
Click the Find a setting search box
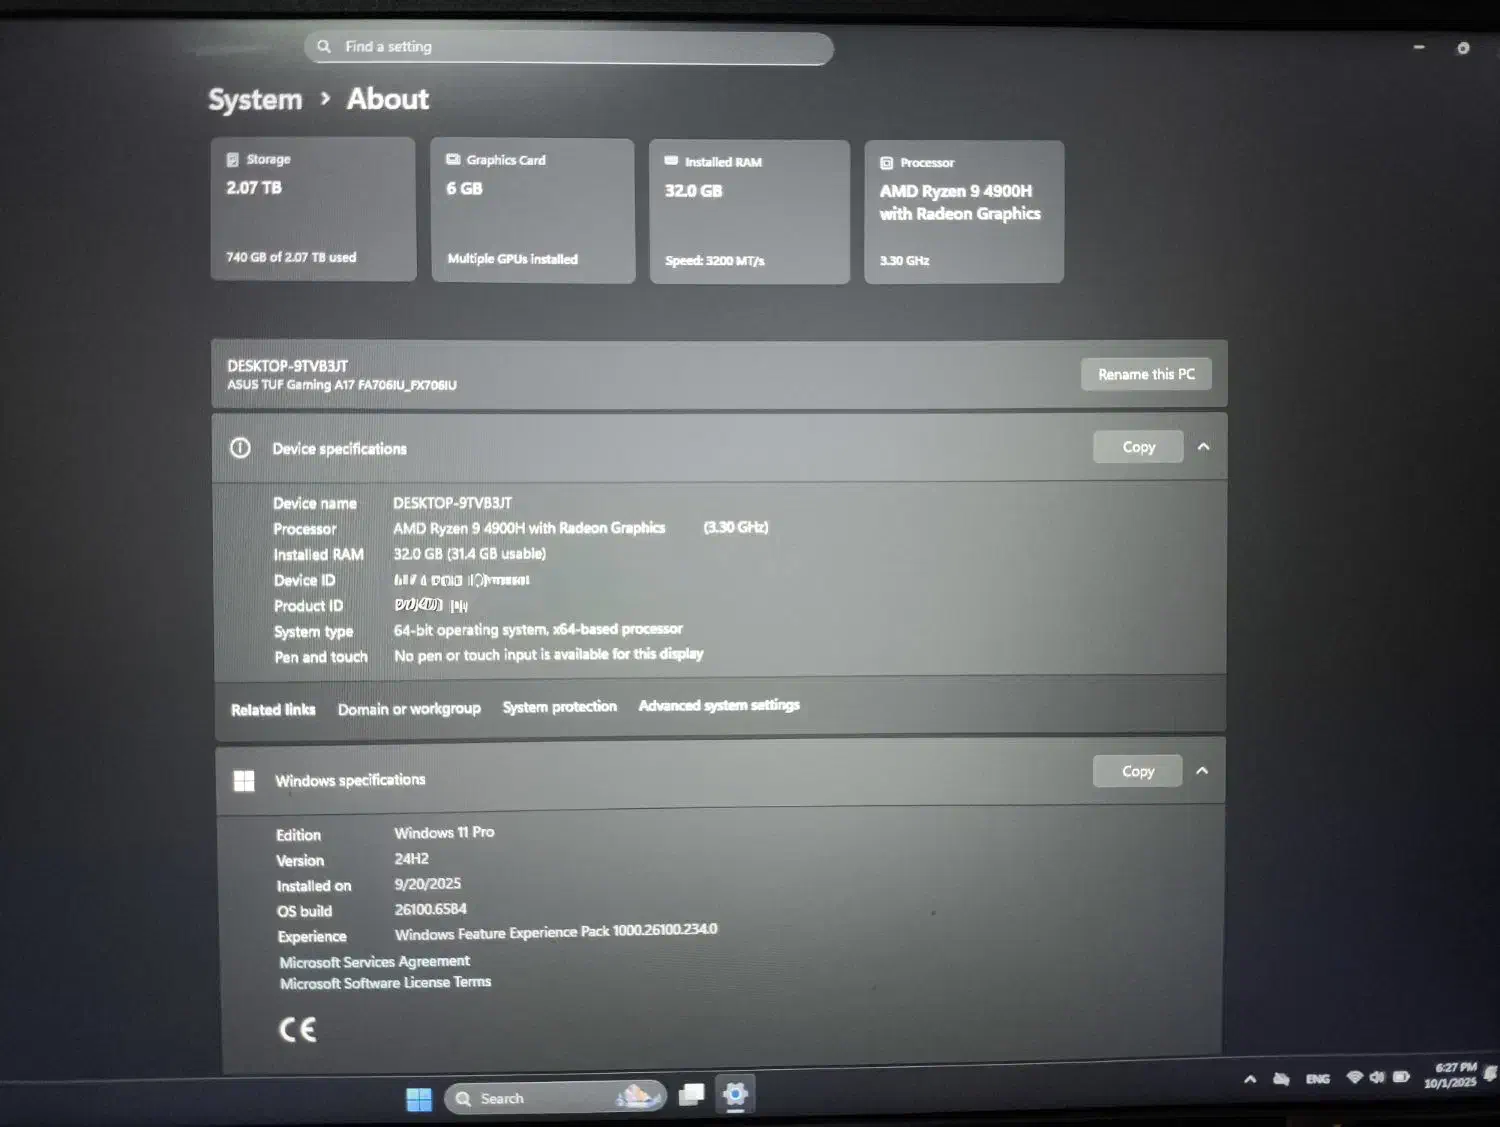568,47
